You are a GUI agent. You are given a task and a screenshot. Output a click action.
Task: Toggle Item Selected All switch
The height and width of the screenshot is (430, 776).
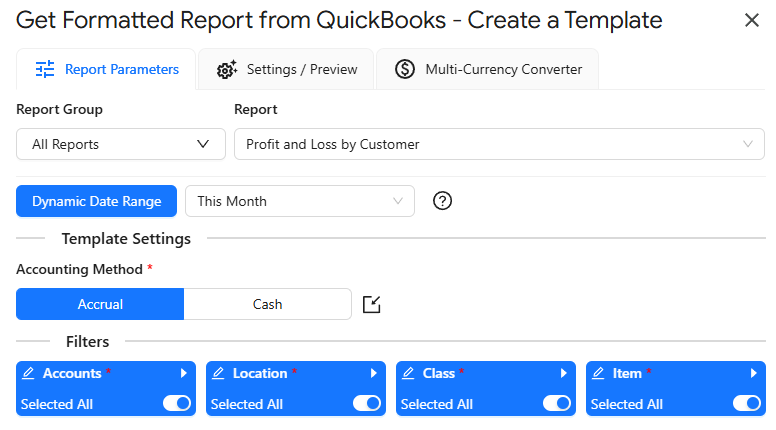click(x=747, y=403)
